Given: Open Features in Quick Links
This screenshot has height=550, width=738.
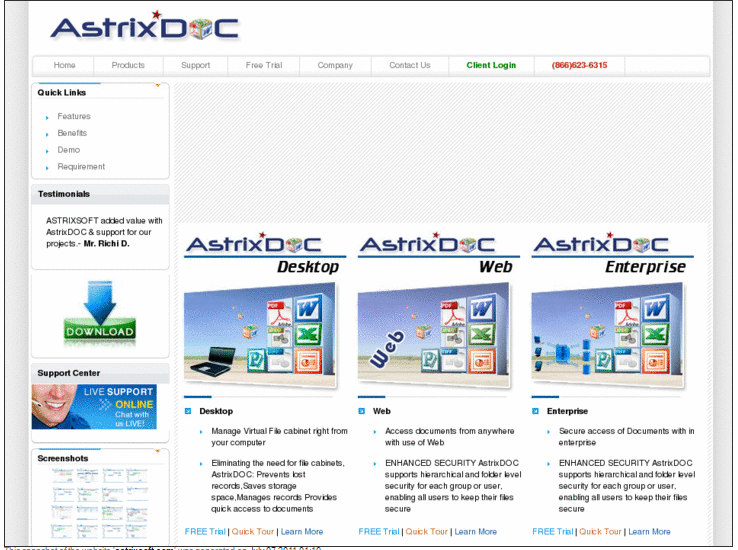Looking at the screenshot, I should pos(74,117).
